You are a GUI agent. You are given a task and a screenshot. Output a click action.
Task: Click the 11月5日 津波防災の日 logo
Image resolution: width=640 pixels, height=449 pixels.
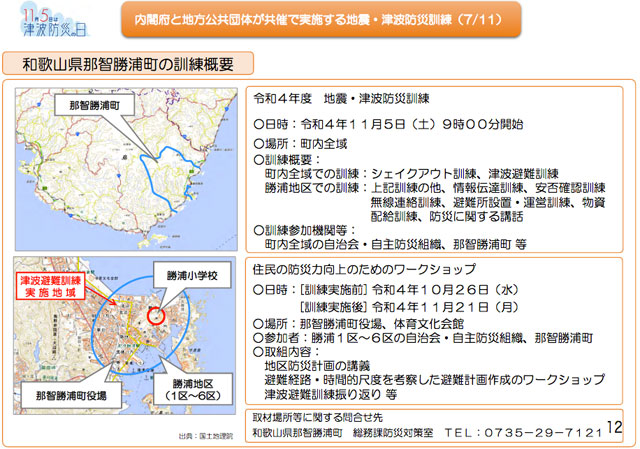click(x=55, y=21)
